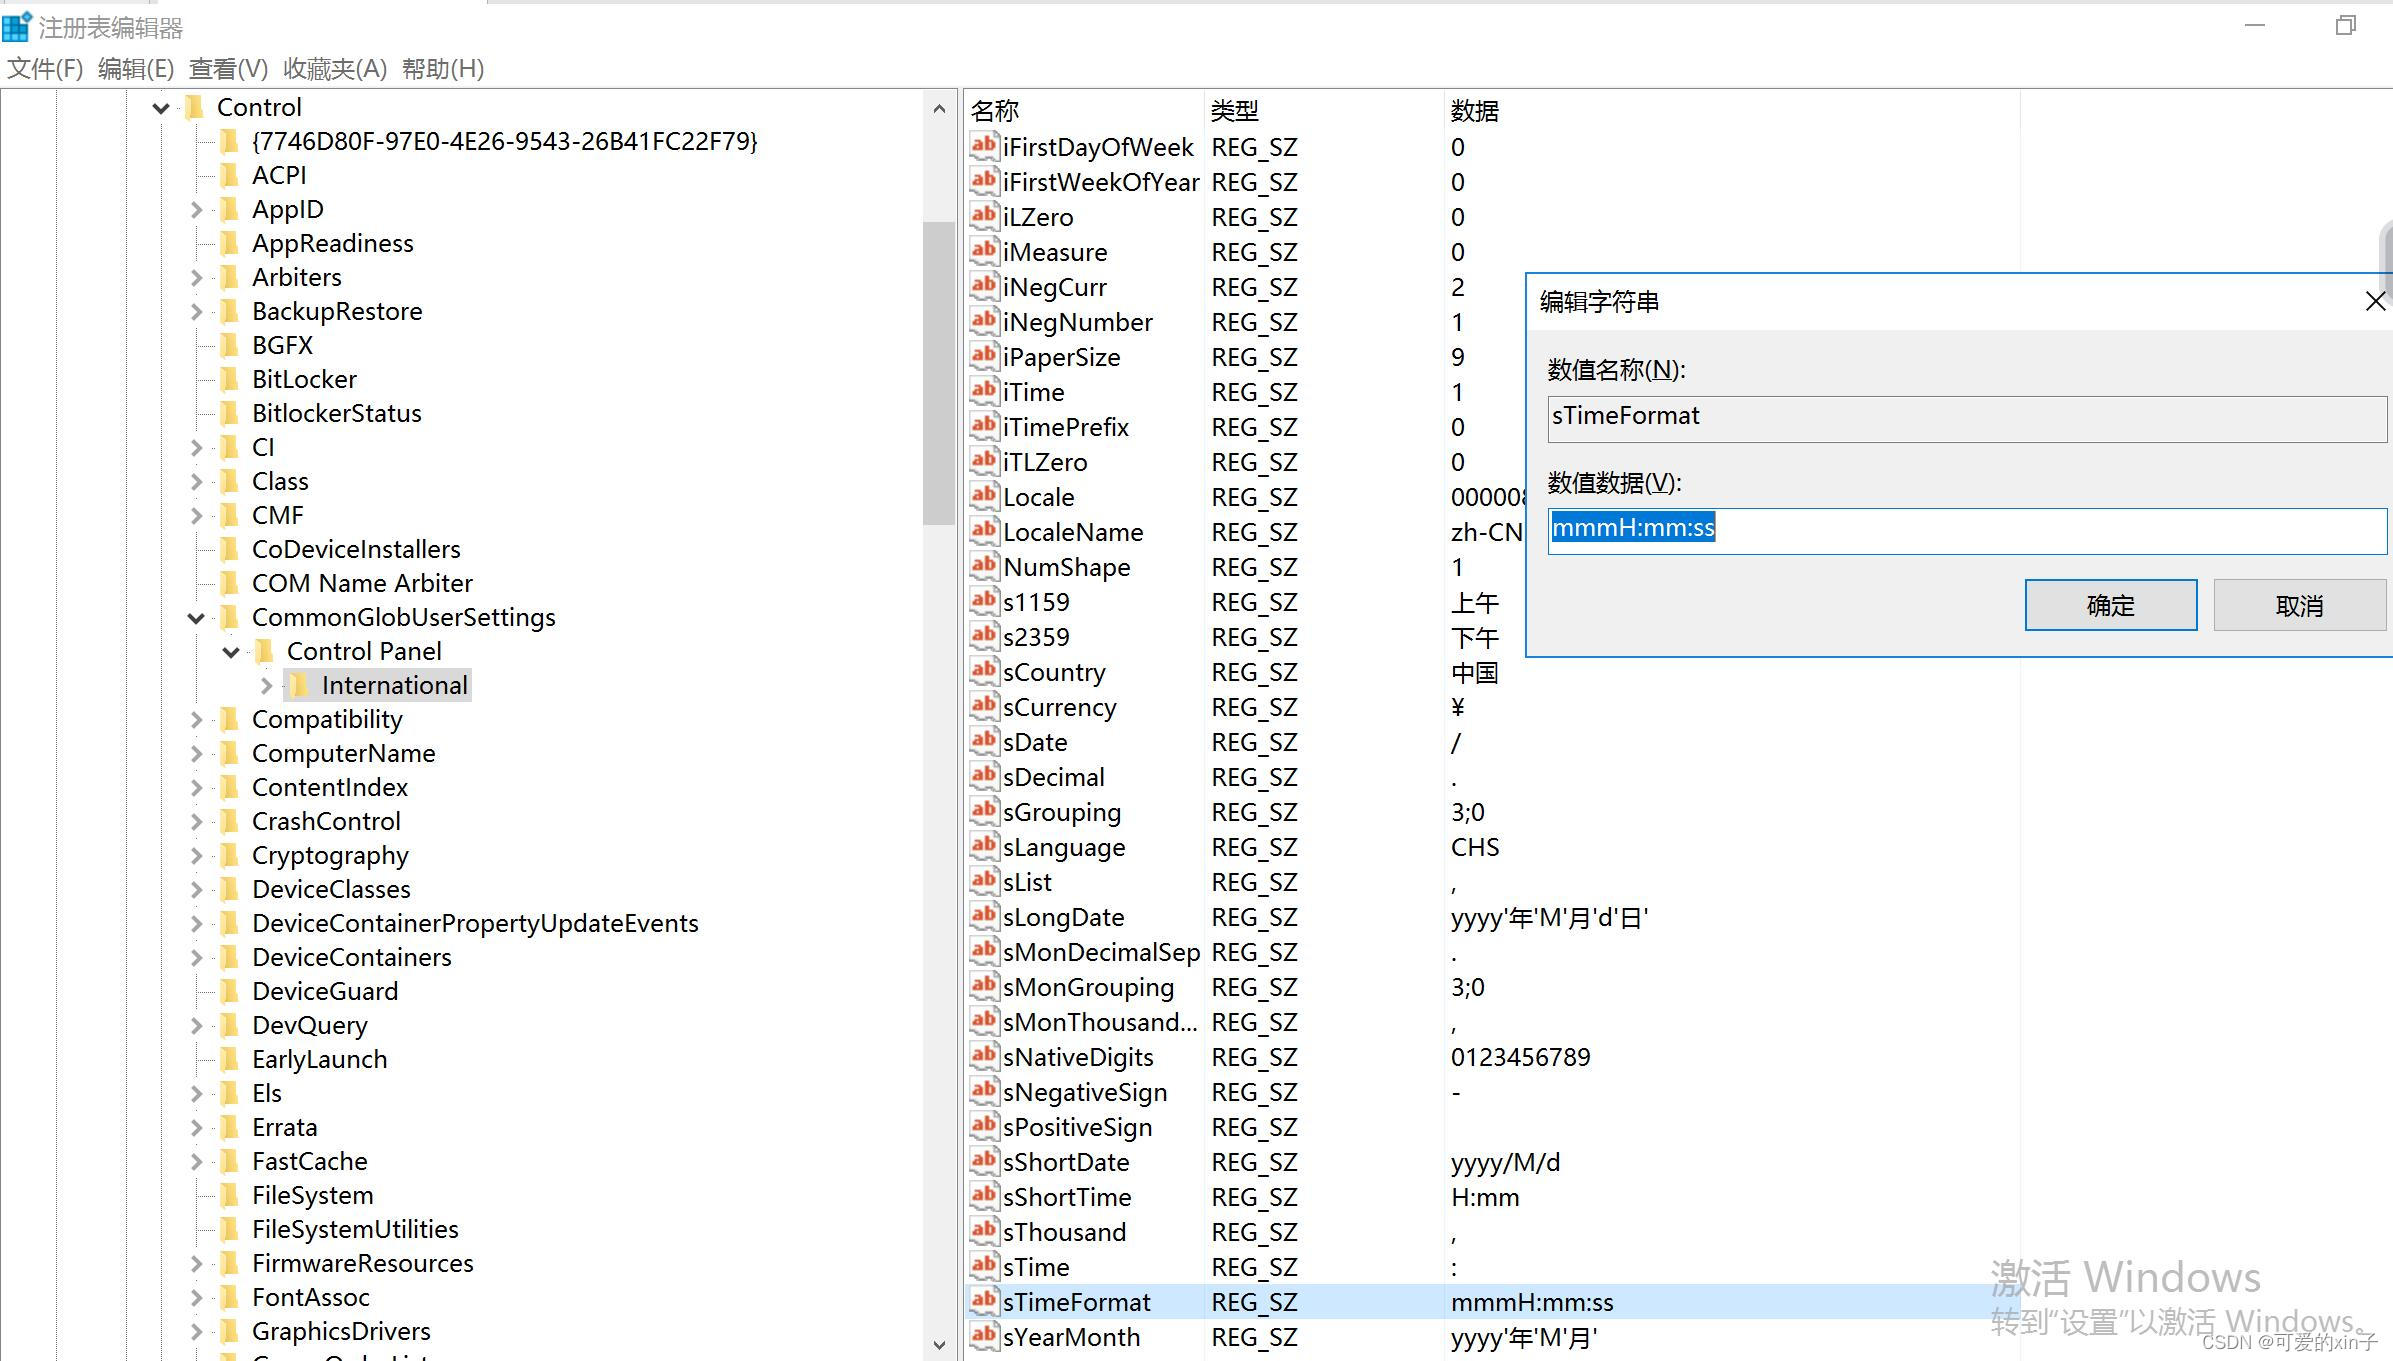The height and width of the screenshot is (1361, 2393).
Task: Click the 数值数据 input field
Action: pyautogui.click(x=1966, y=530)
